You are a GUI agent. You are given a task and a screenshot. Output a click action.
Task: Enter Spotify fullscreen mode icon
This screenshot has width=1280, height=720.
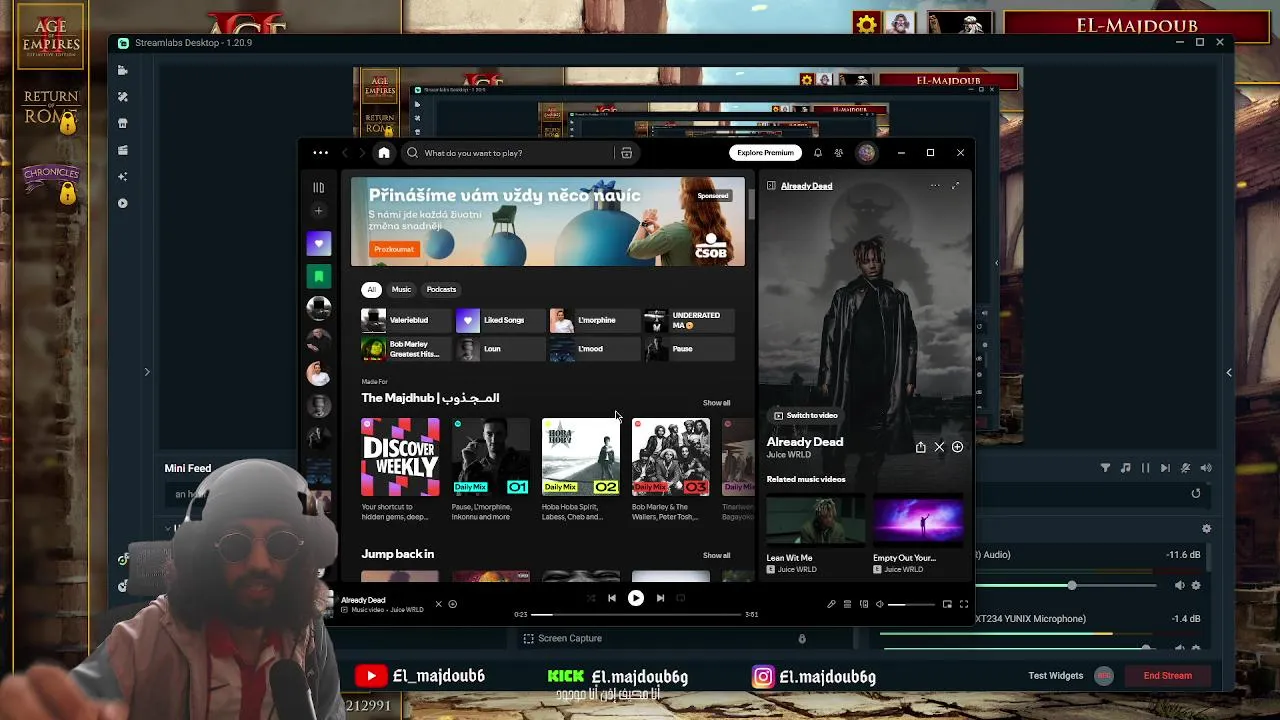tap(964, 604)
